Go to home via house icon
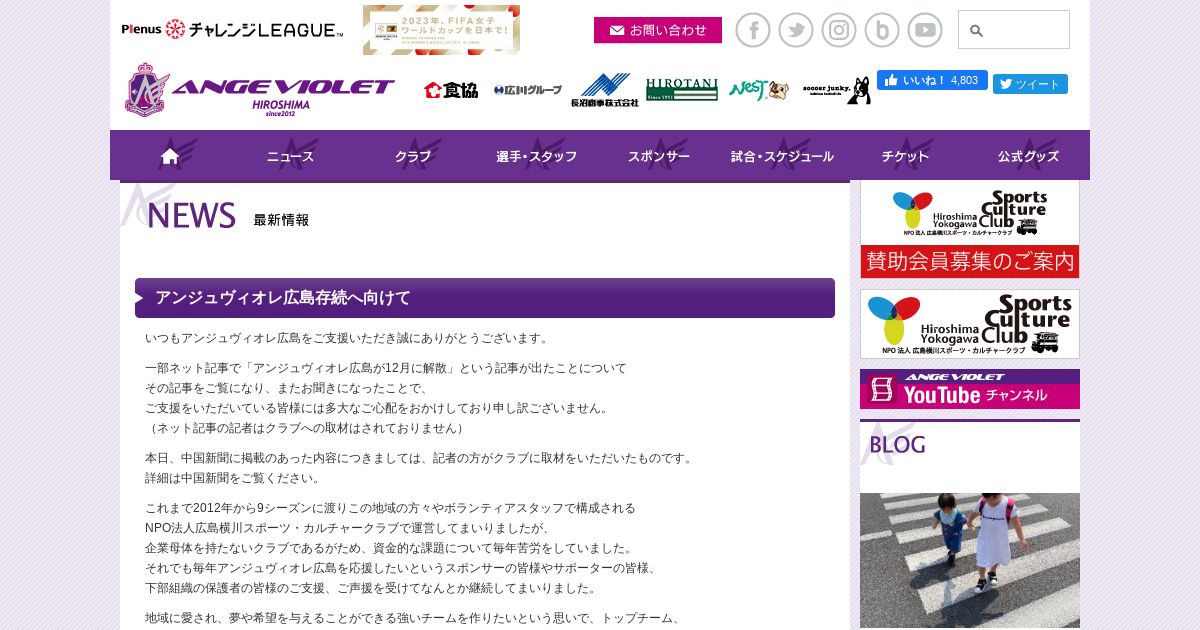The image size is (1200, 630). pos(170,156)
